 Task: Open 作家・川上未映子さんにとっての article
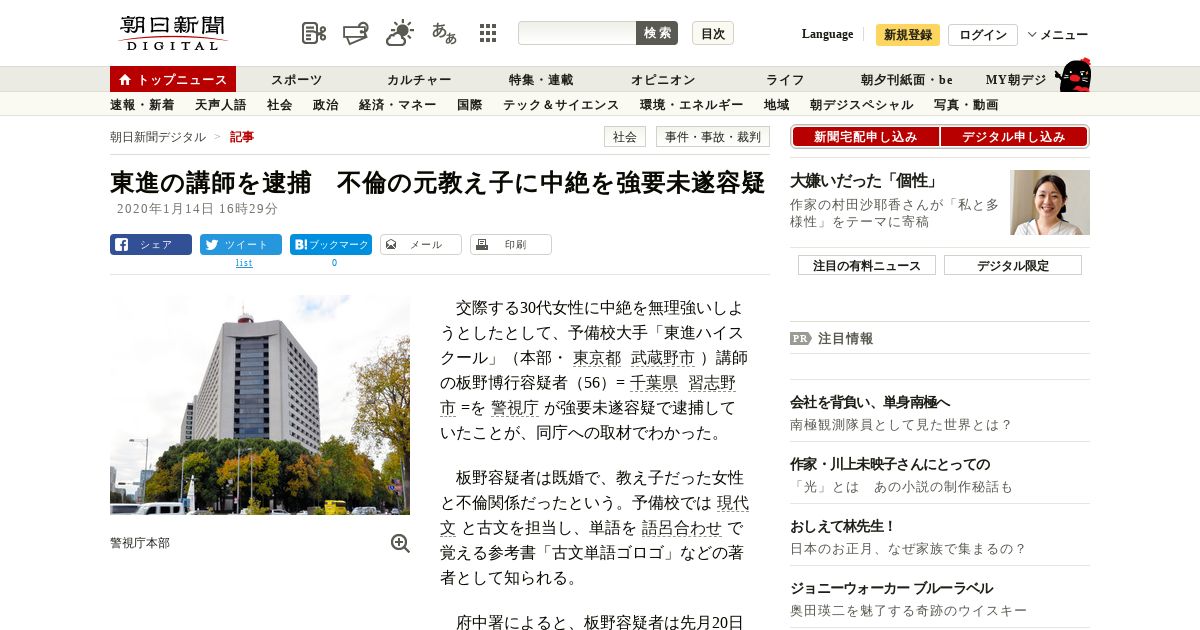coord(890,464)
